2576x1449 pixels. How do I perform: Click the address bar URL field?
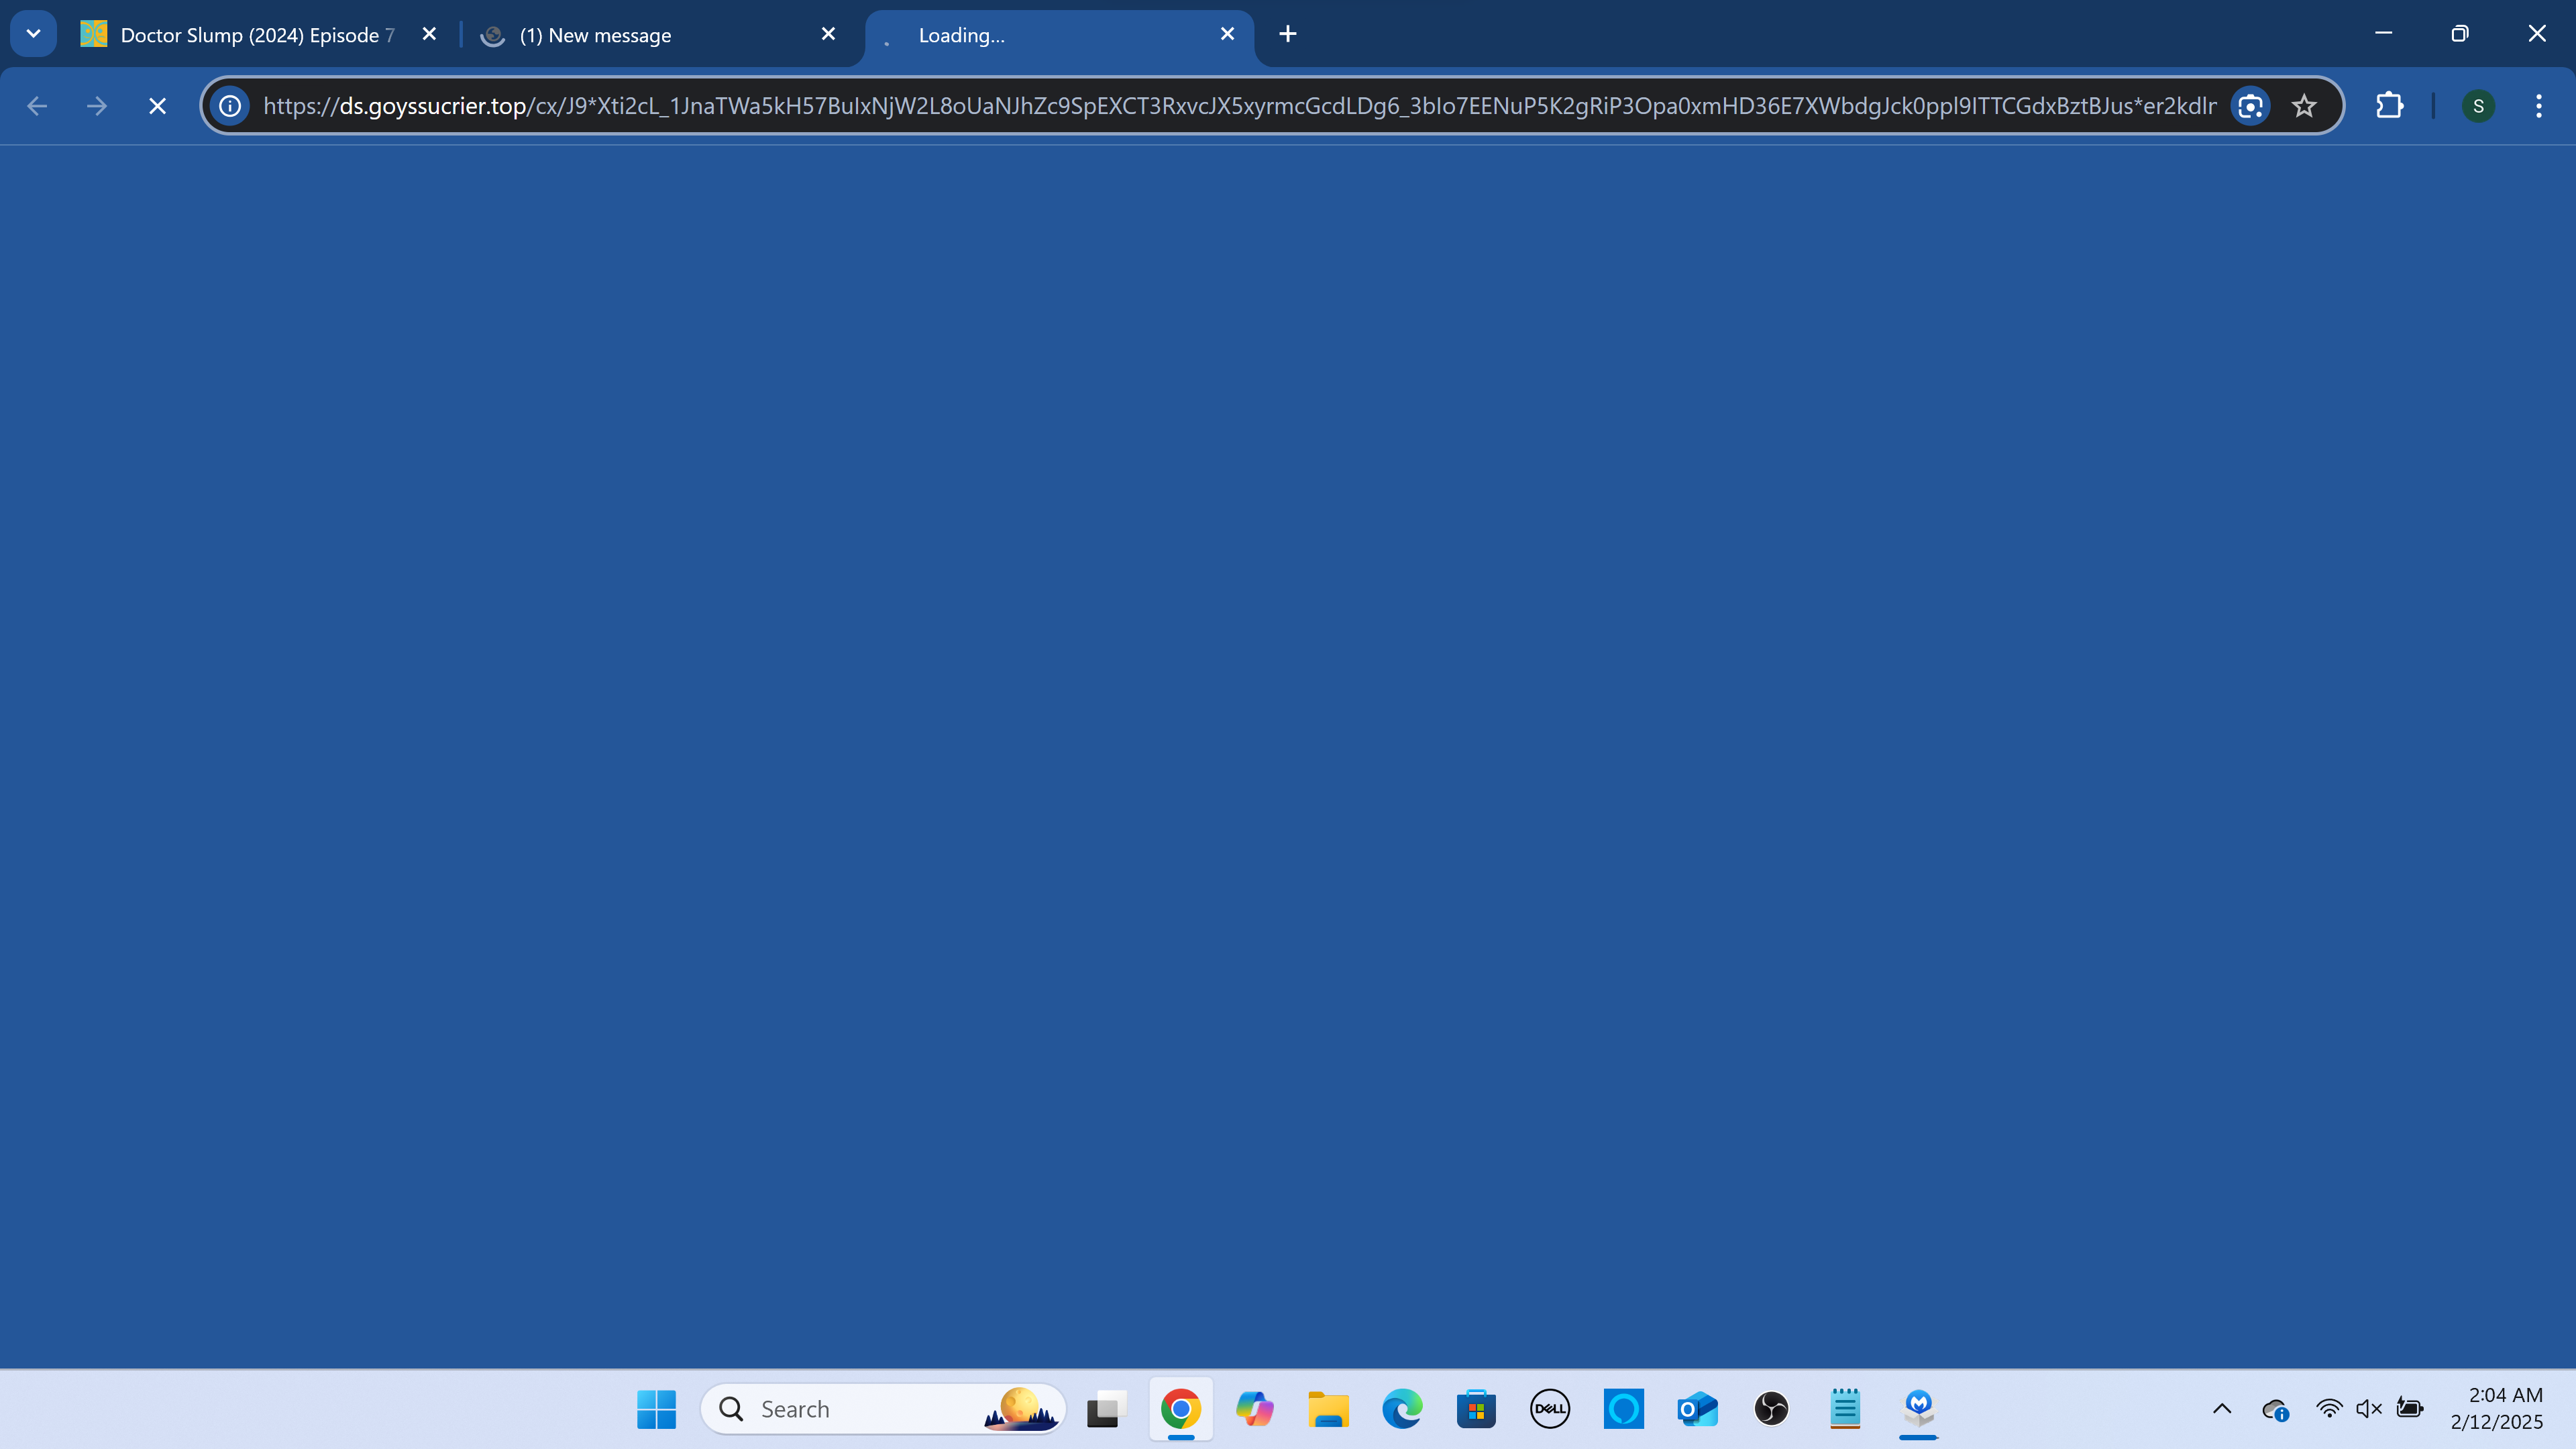[1200, 106]
